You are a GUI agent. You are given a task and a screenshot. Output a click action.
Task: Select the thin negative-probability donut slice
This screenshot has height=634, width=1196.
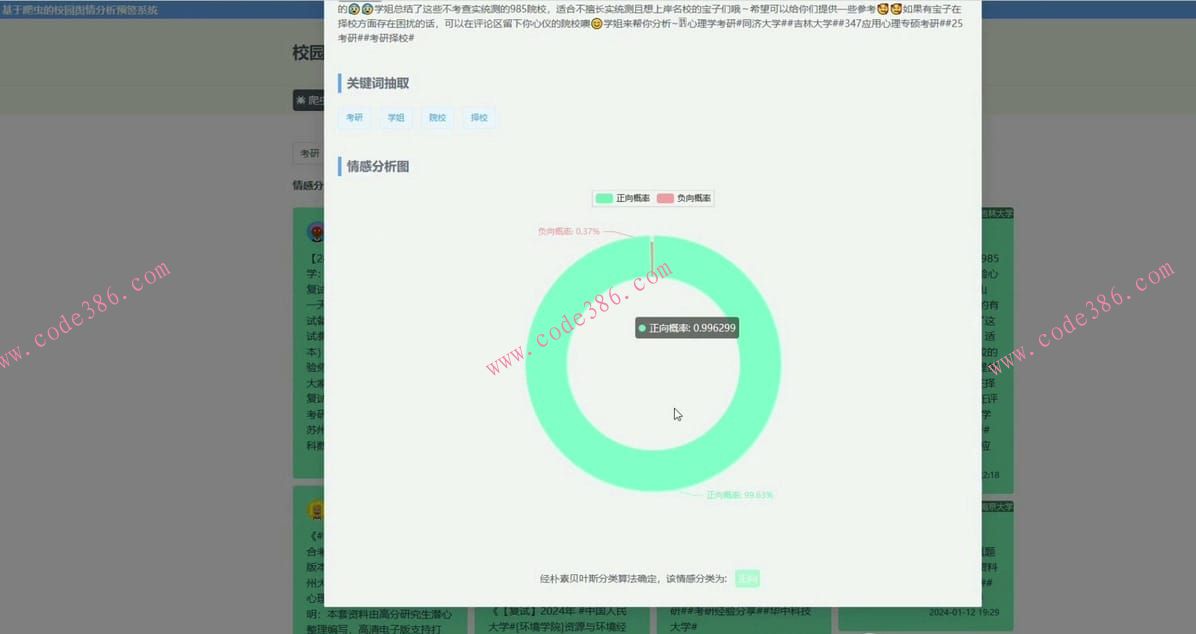[x=652, y=256]
